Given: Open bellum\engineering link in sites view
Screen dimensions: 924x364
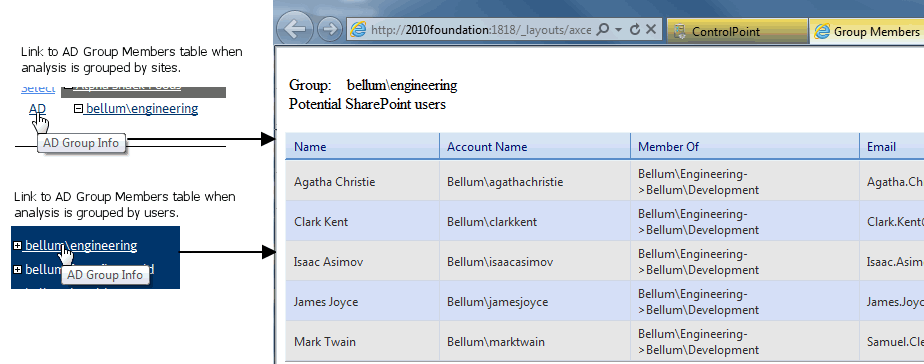Looking at the screenshot, I should click(x=141, y=108).
